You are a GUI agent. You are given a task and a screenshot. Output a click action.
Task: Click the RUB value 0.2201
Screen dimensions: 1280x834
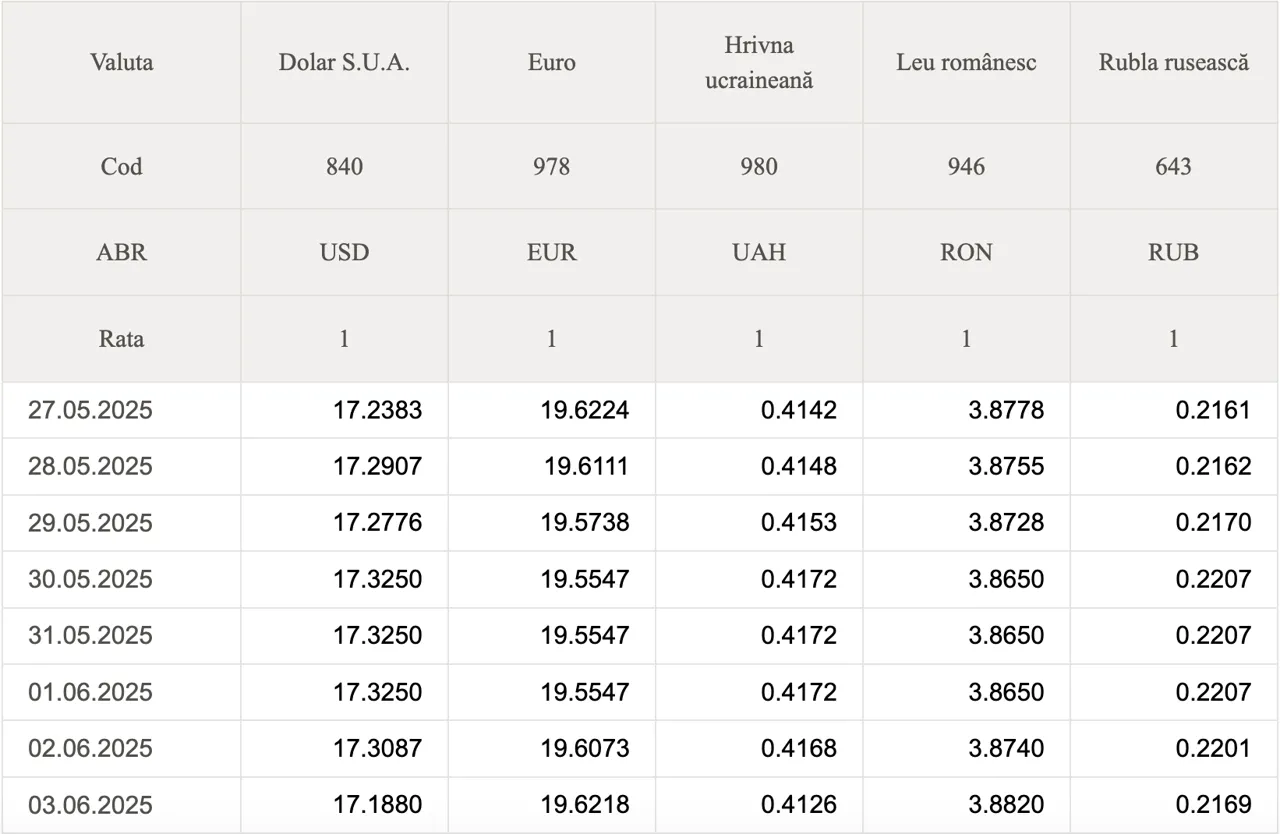coord(1213,748)
